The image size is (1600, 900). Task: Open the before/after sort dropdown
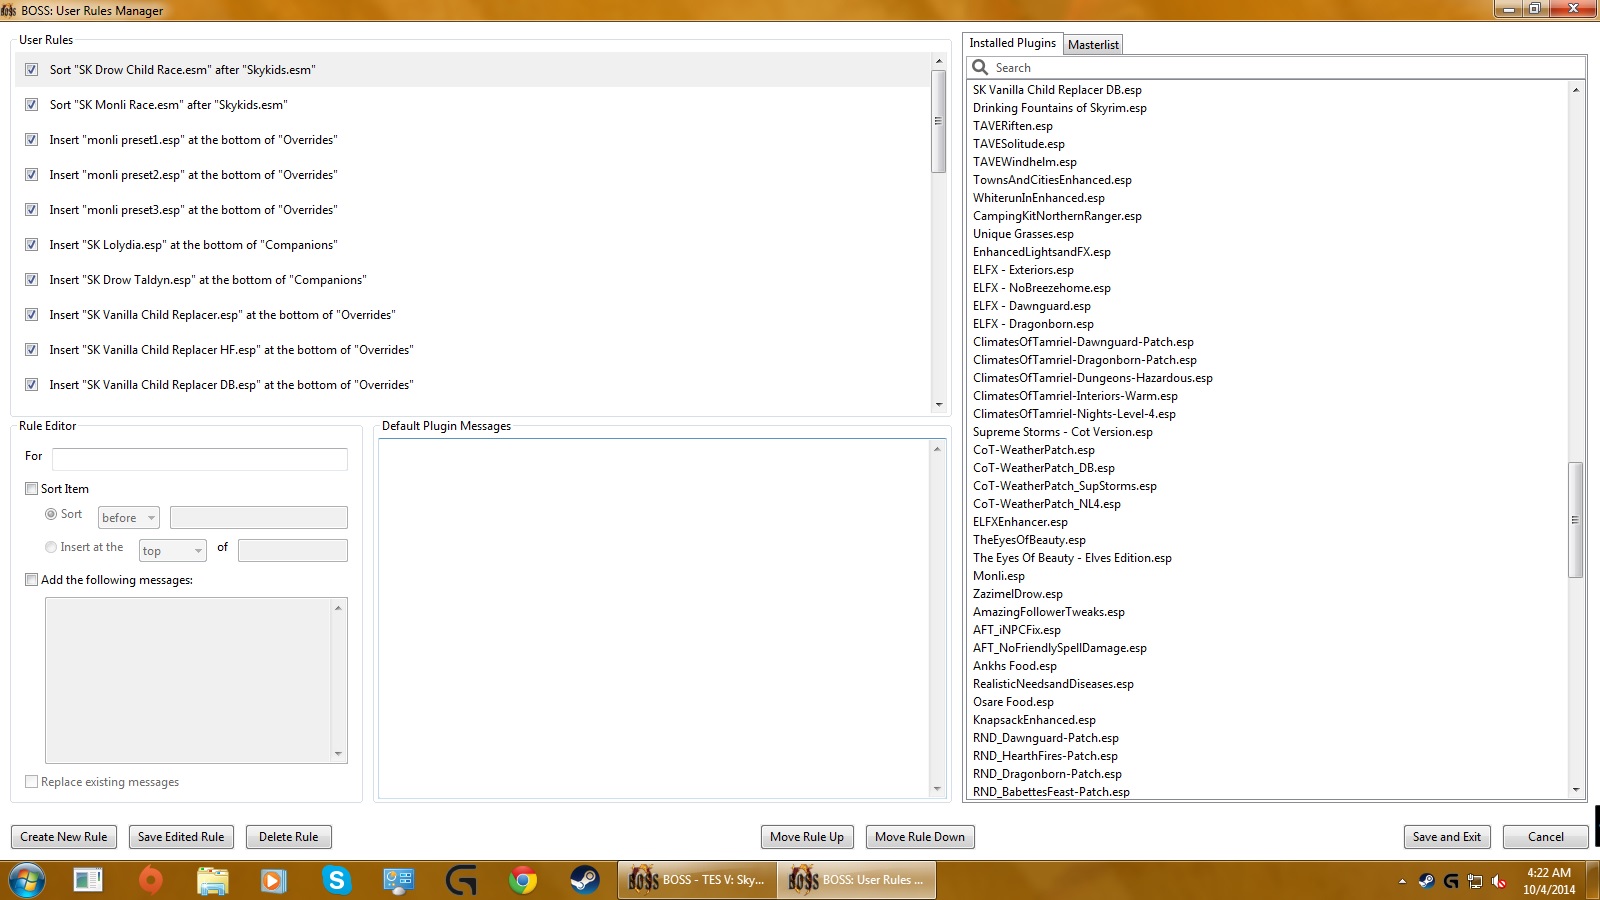[129, 517]
